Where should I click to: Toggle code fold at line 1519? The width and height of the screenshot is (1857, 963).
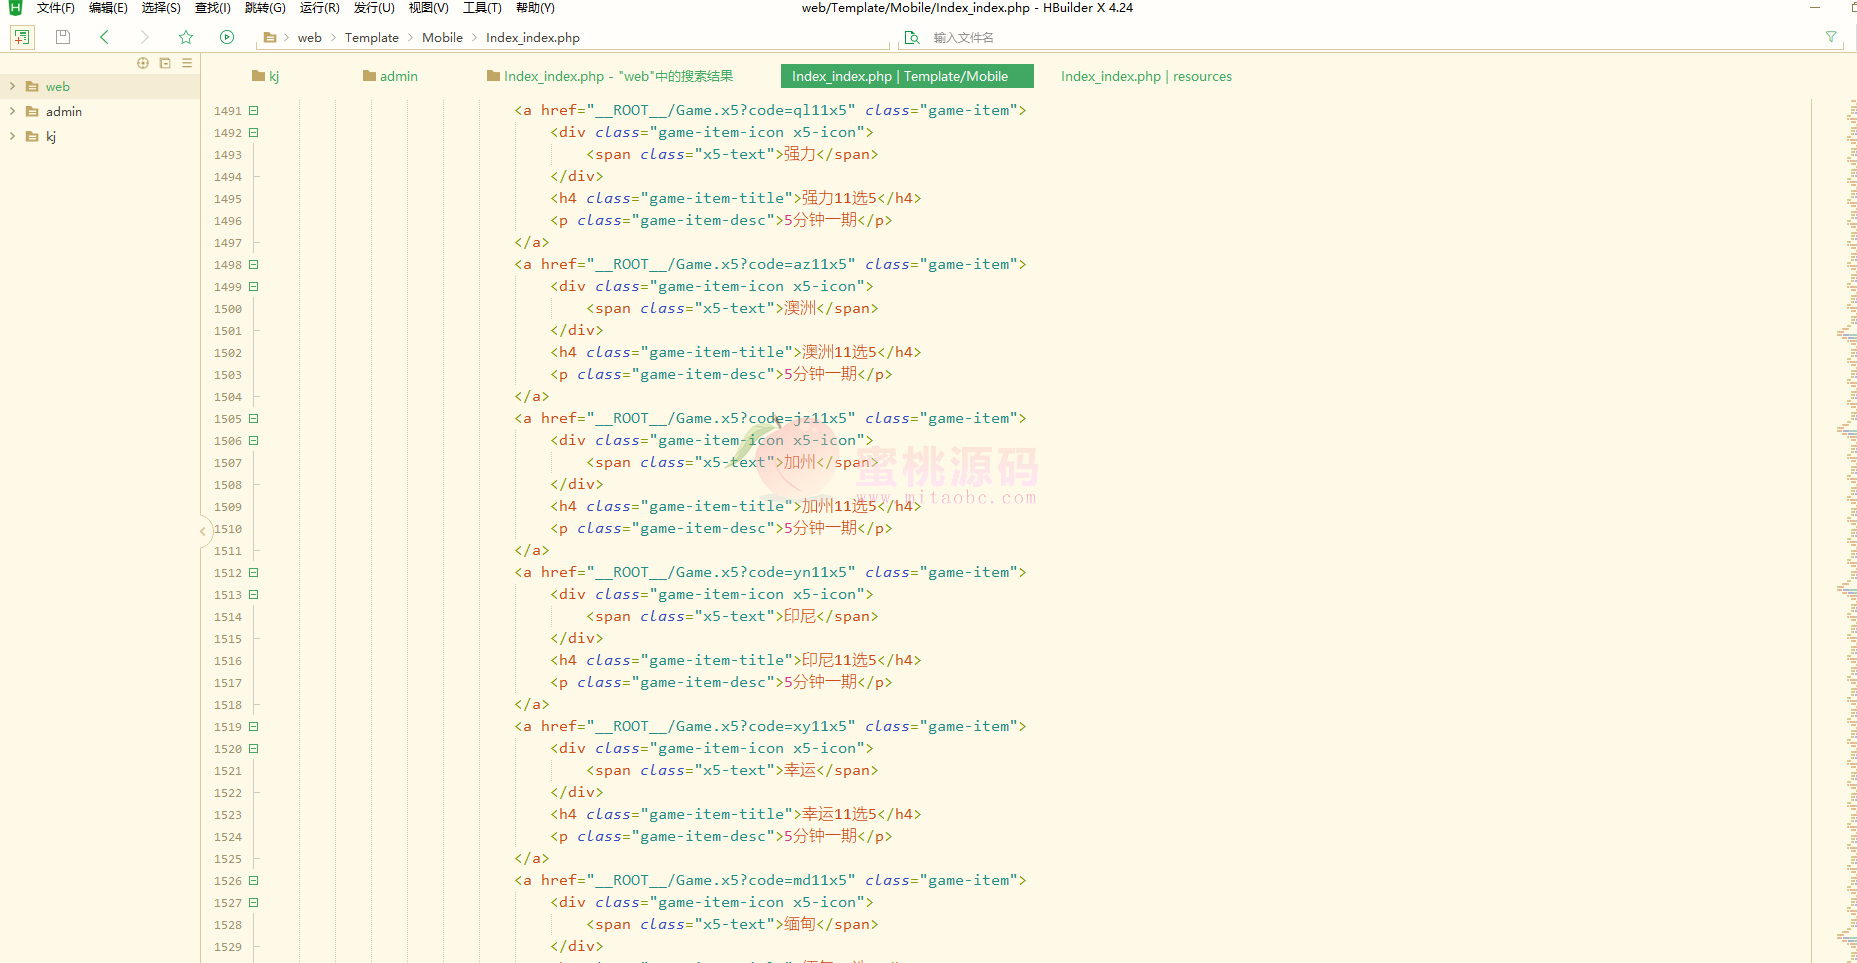tap(254, 727)
